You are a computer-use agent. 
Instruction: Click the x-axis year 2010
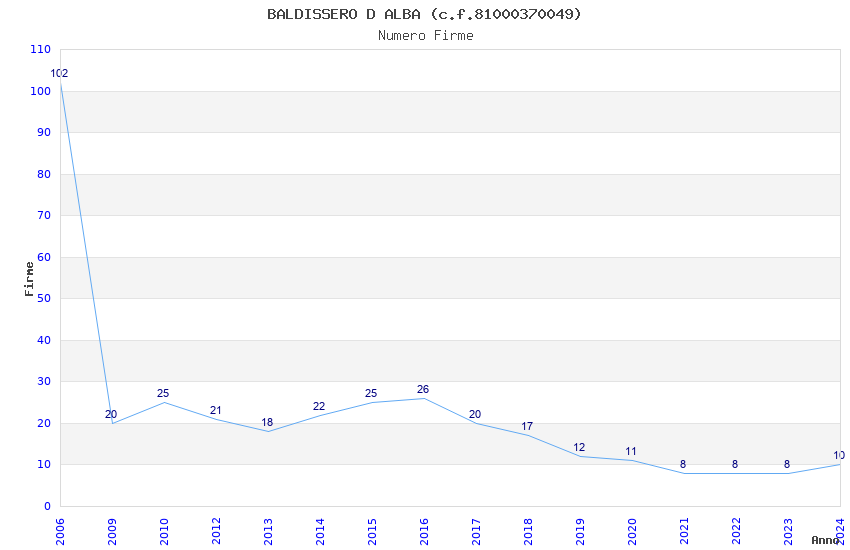(x=164, y=532)
